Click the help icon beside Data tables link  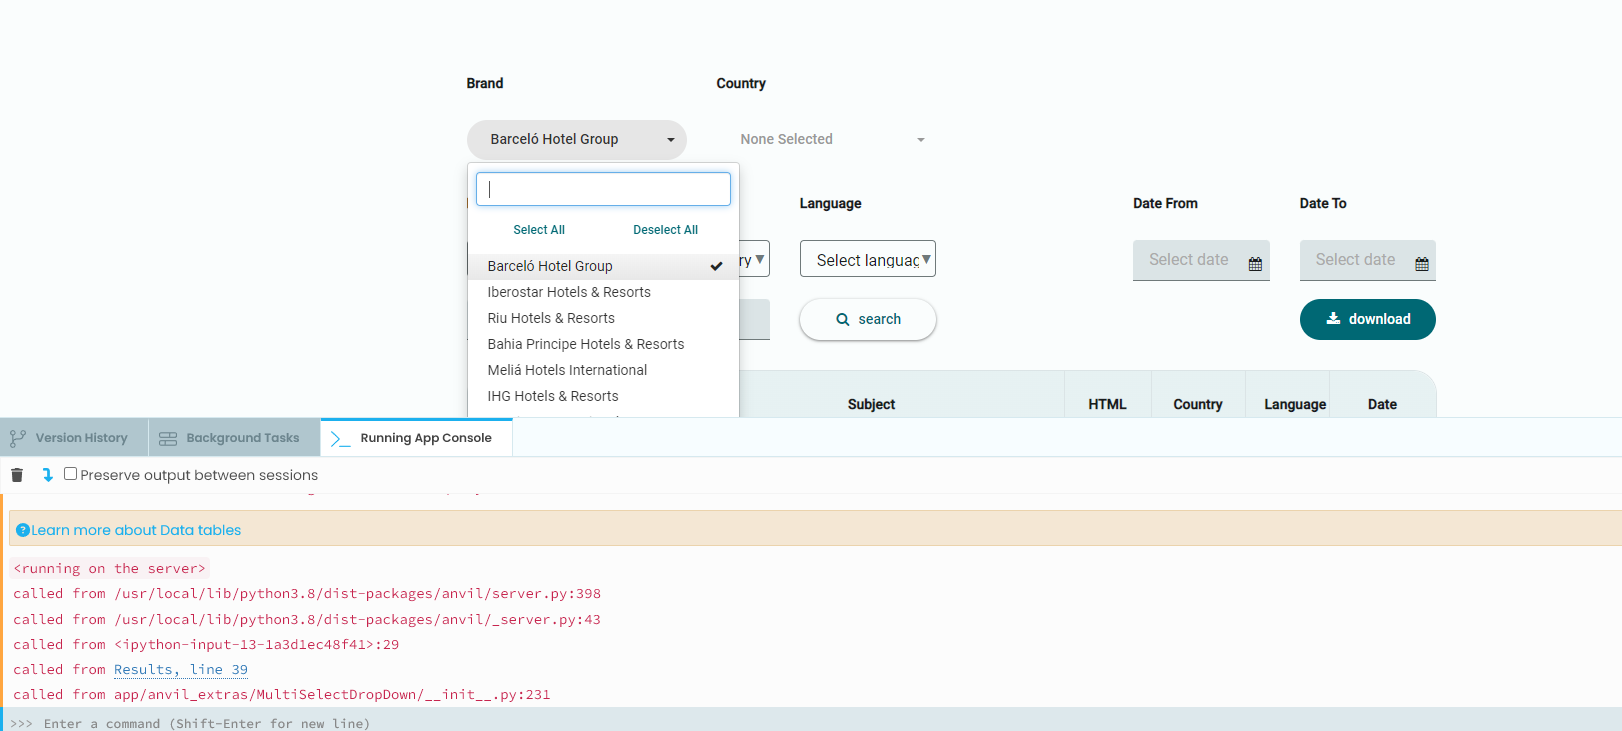[23, 530]
